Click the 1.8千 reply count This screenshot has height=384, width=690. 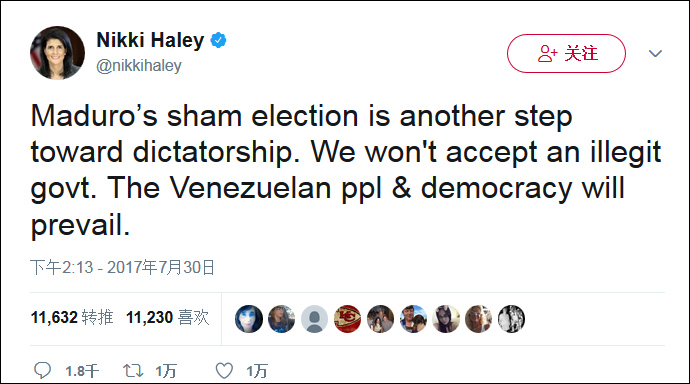pos(82,371)
